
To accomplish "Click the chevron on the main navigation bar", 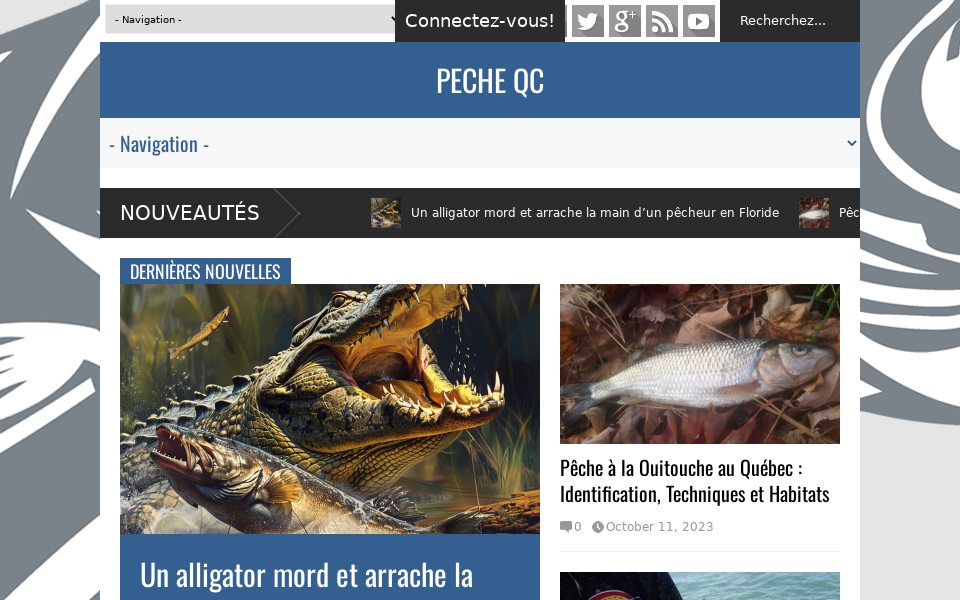I will pyautogui.click(x=850, y=143).
